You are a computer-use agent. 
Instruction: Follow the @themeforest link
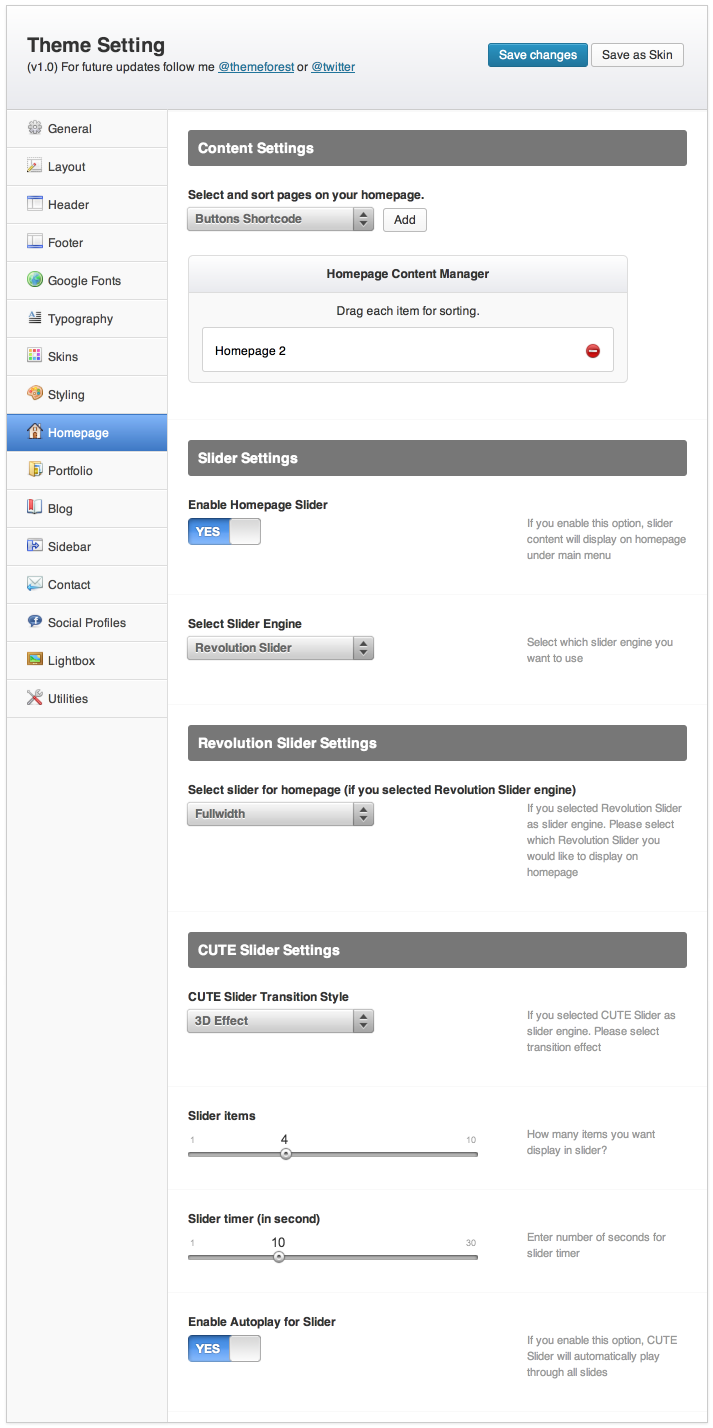(x=256, y=67)
